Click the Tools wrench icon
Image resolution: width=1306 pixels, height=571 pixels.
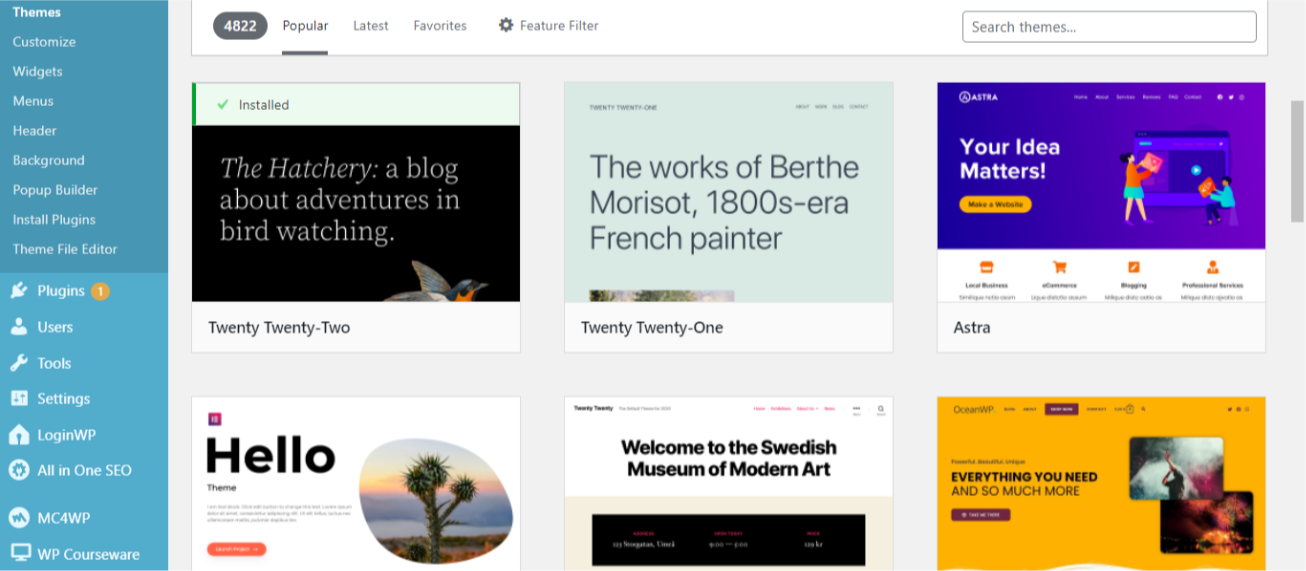click(19, 363)
